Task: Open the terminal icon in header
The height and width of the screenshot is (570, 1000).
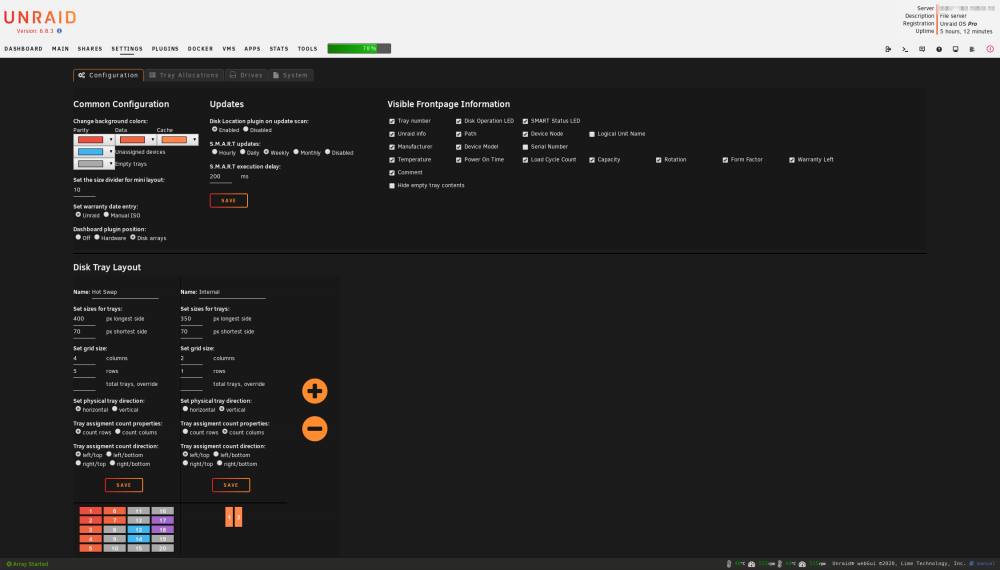Action: (905, 49)
